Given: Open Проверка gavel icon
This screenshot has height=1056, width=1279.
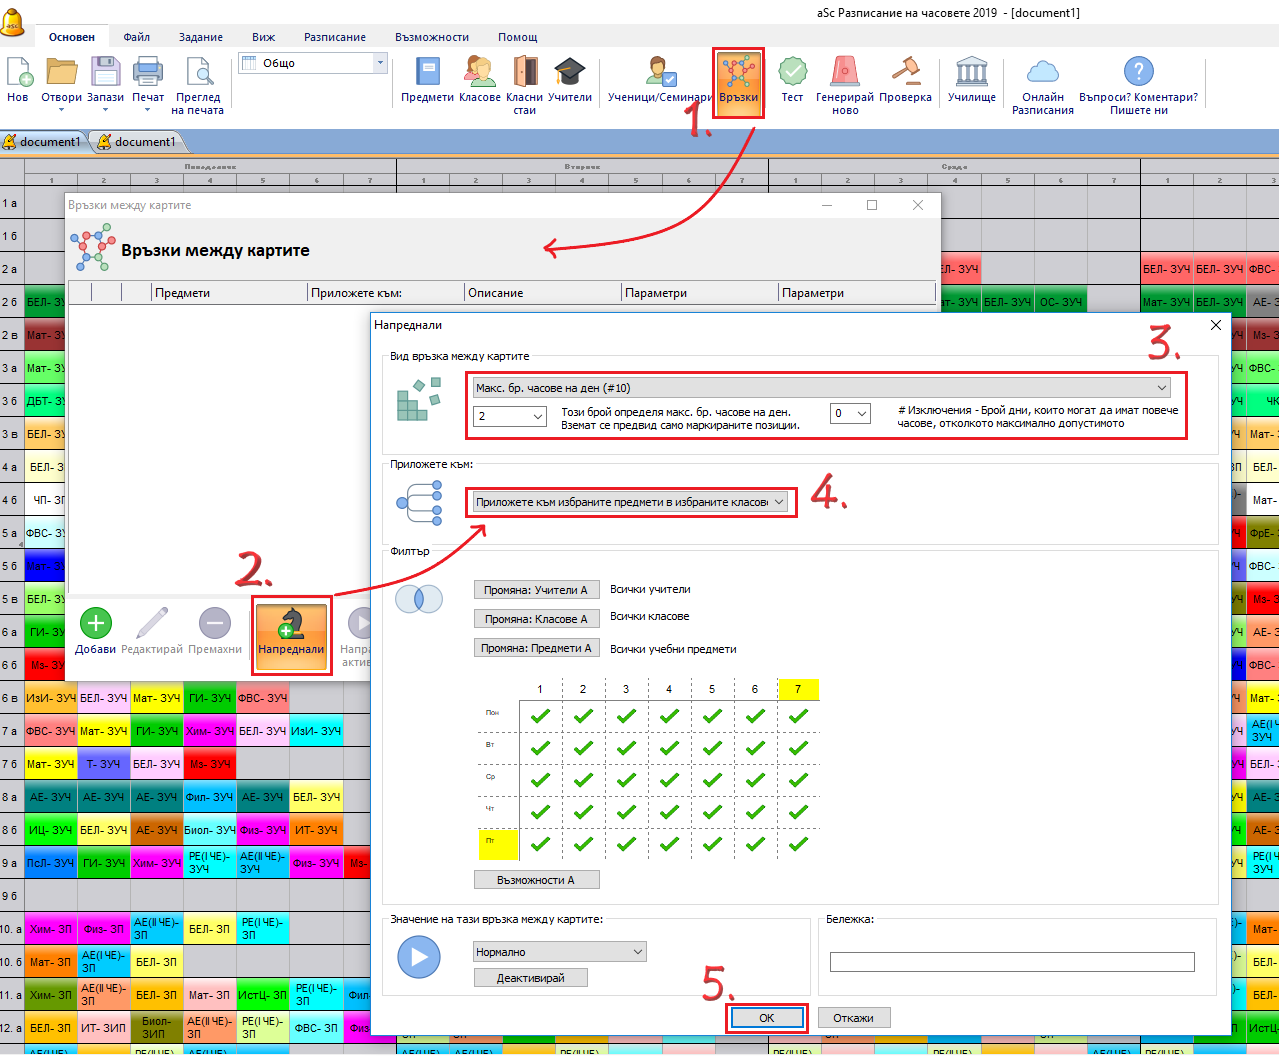Looking at the screenshot, I should tap(905, 72).
